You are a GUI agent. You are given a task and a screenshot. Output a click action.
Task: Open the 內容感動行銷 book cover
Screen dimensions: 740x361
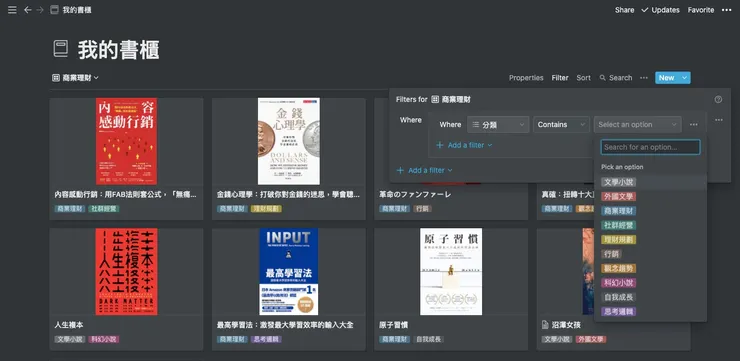126,142
